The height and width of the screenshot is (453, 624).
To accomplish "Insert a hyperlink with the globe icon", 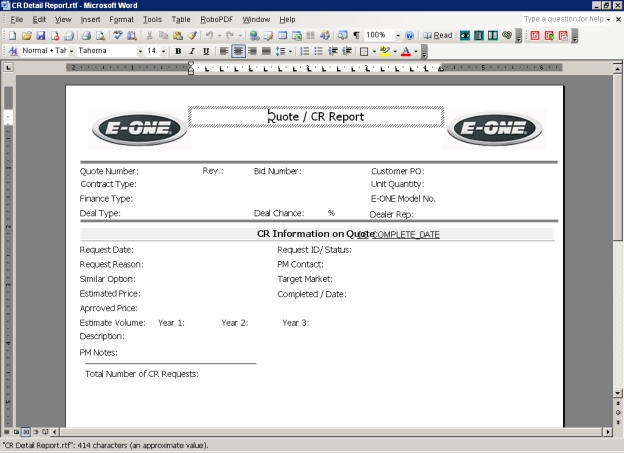I will coord(254,35).
